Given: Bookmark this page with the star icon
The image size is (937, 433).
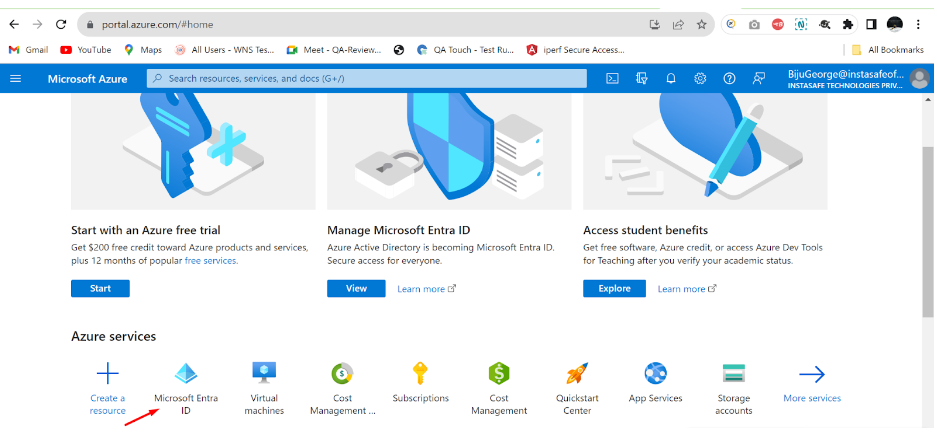Looking at the screenshot, I should pos(702,24).
